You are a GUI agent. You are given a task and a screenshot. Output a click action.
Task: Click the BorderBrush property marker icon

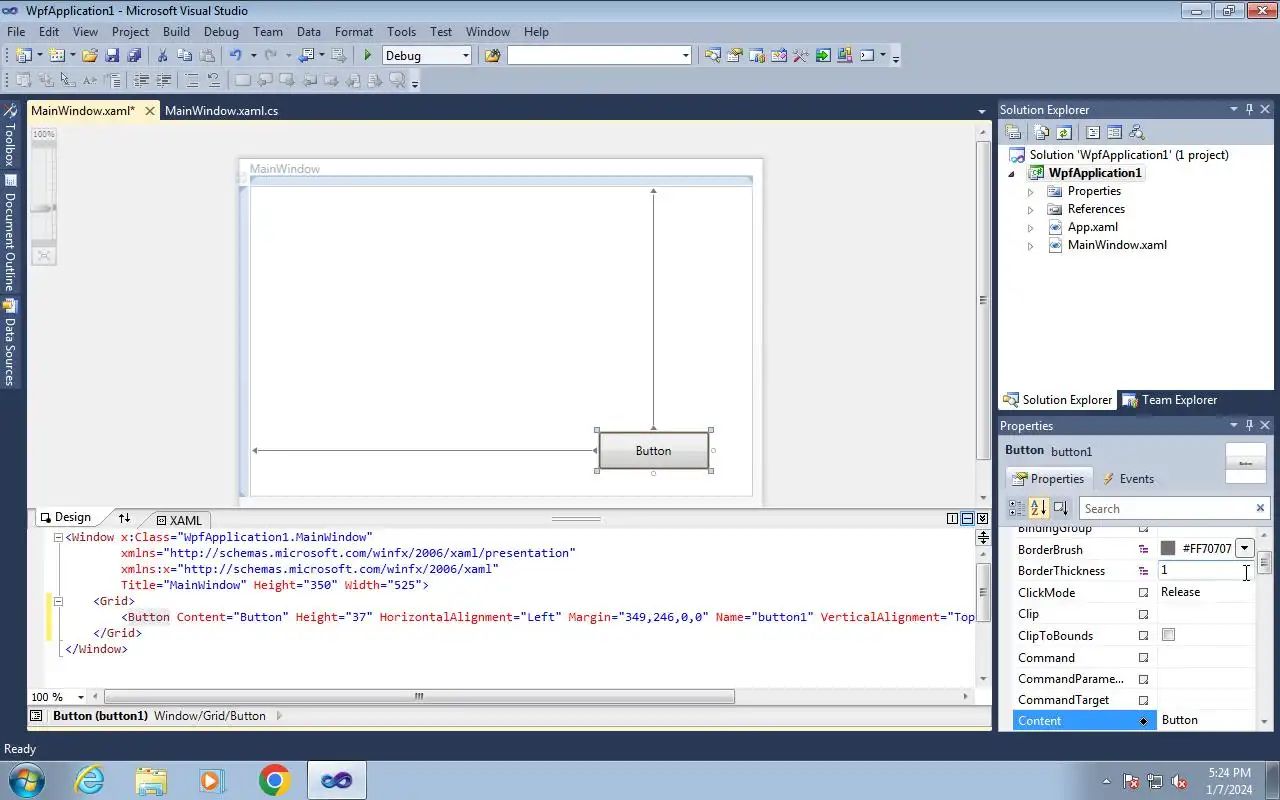[x=1144, y=549]
